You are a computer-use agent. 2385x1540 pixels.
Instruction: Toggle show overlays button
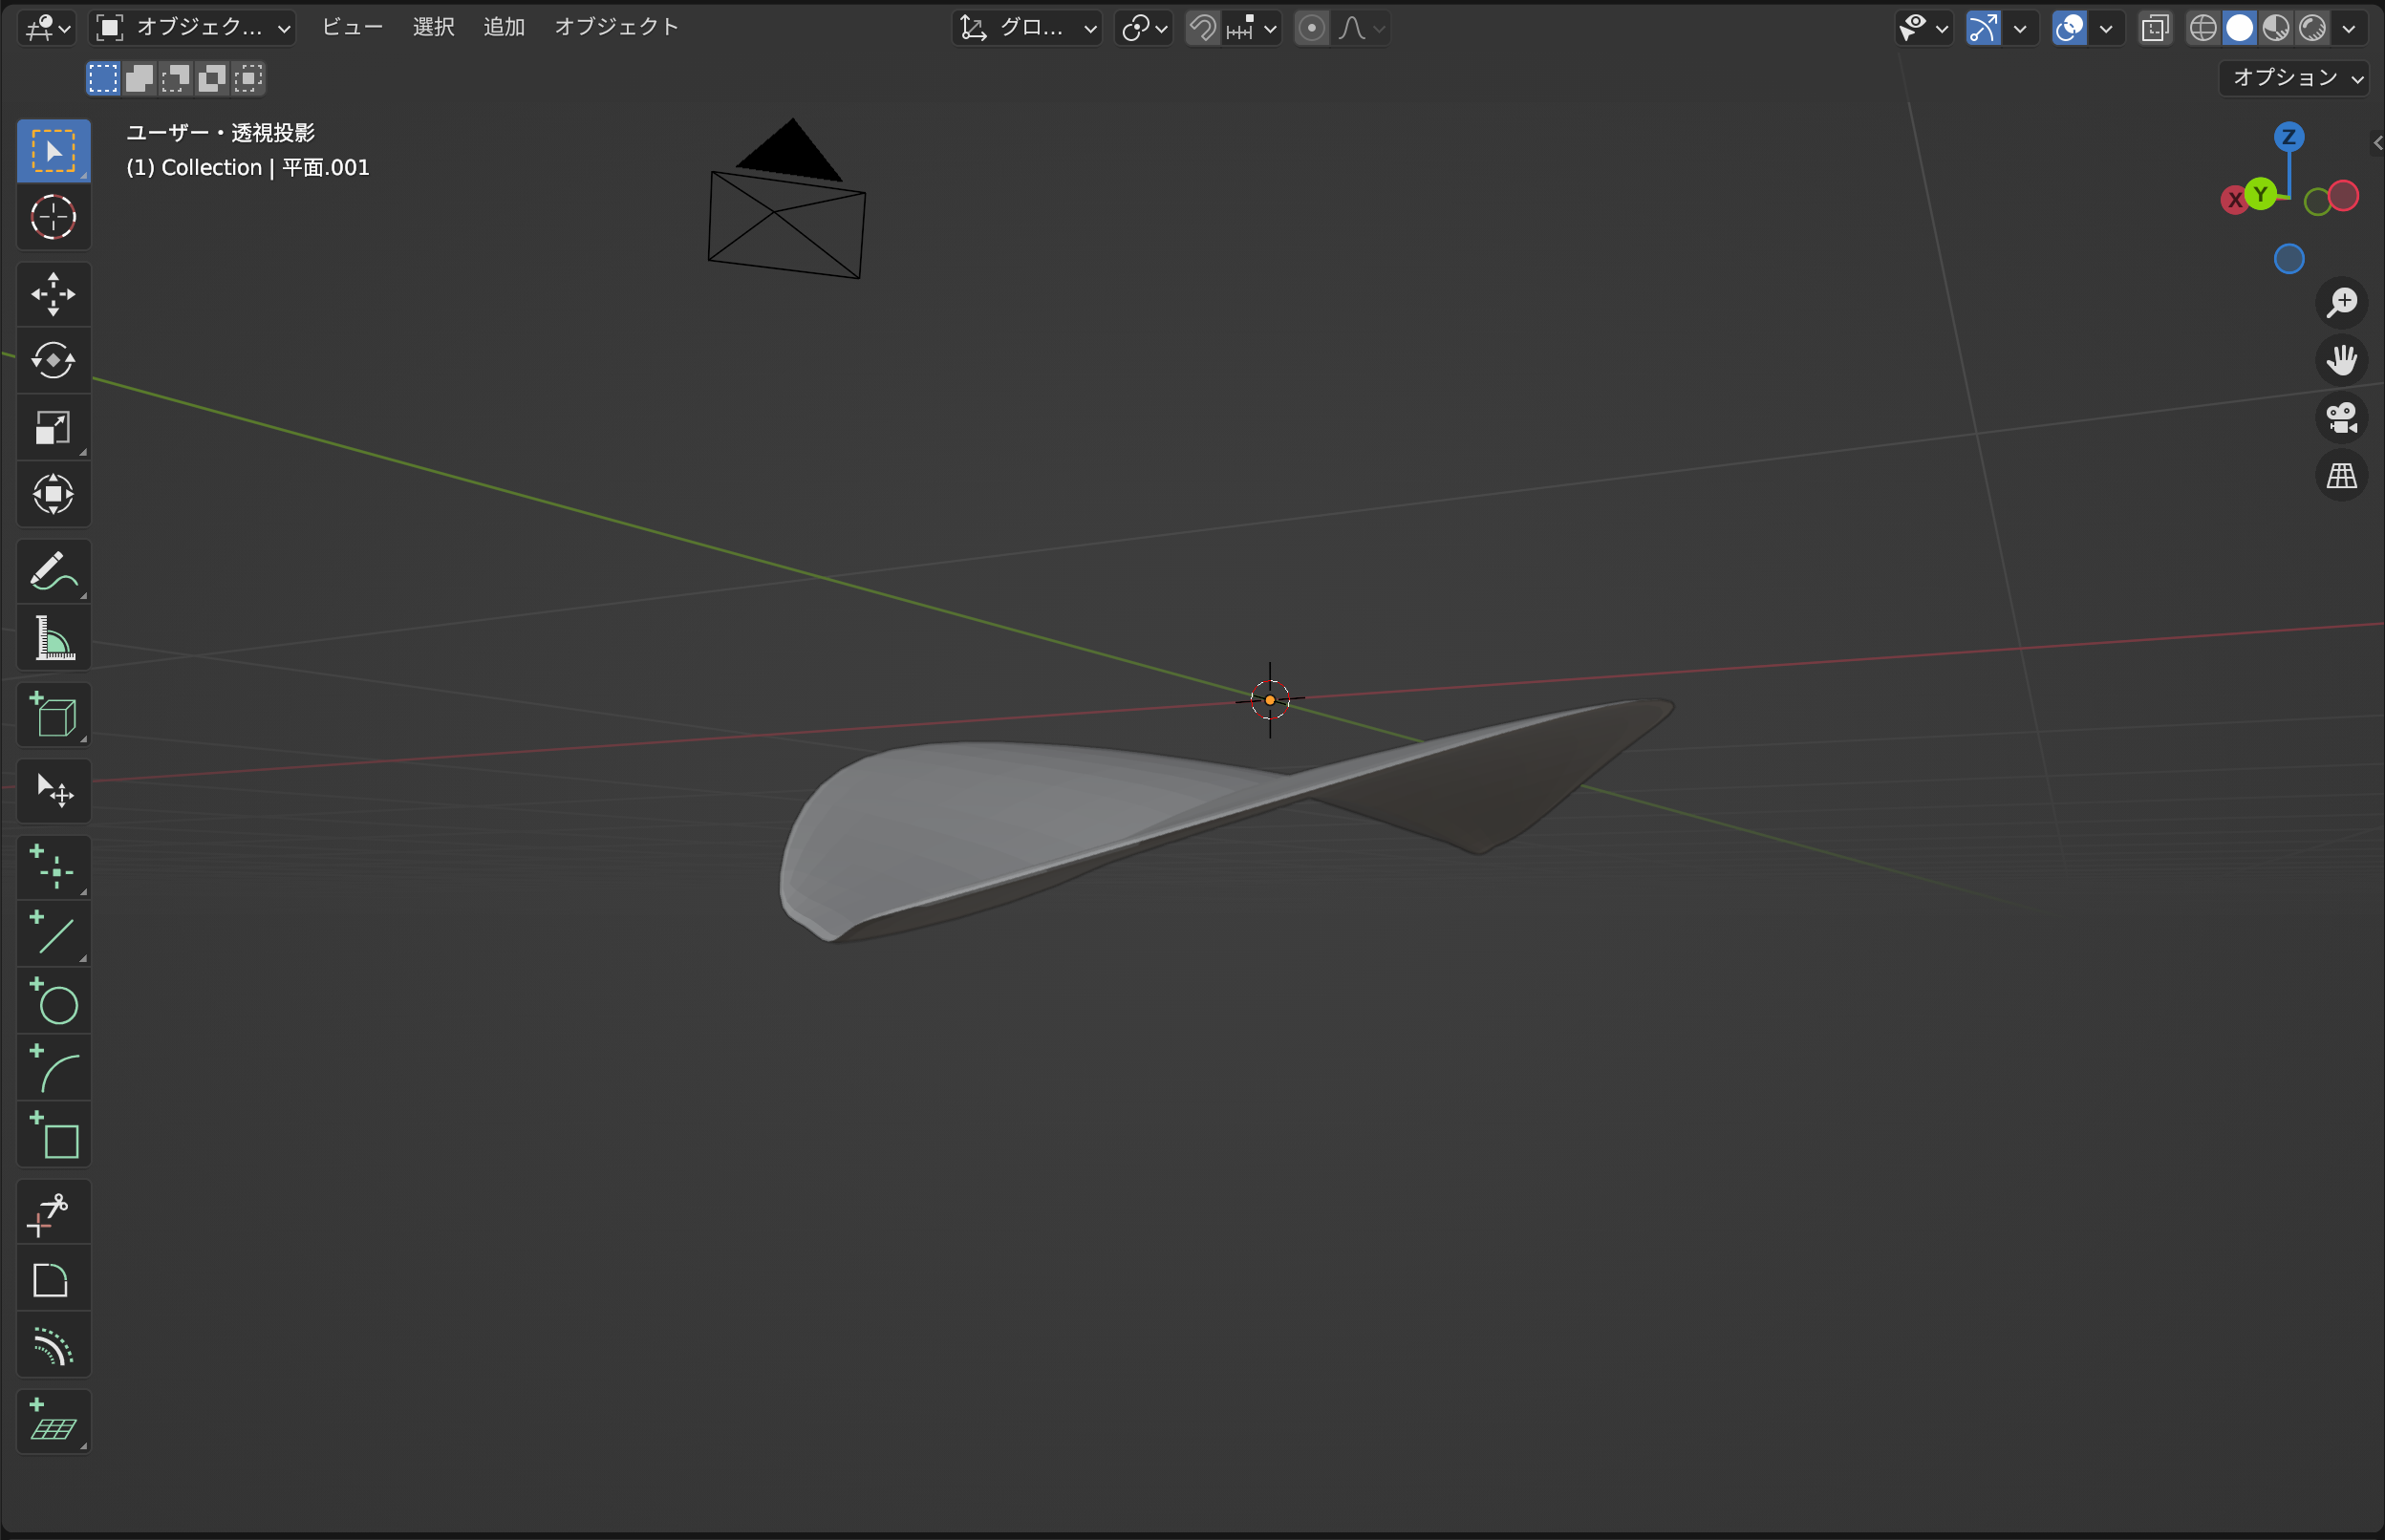pos(2069,28)
